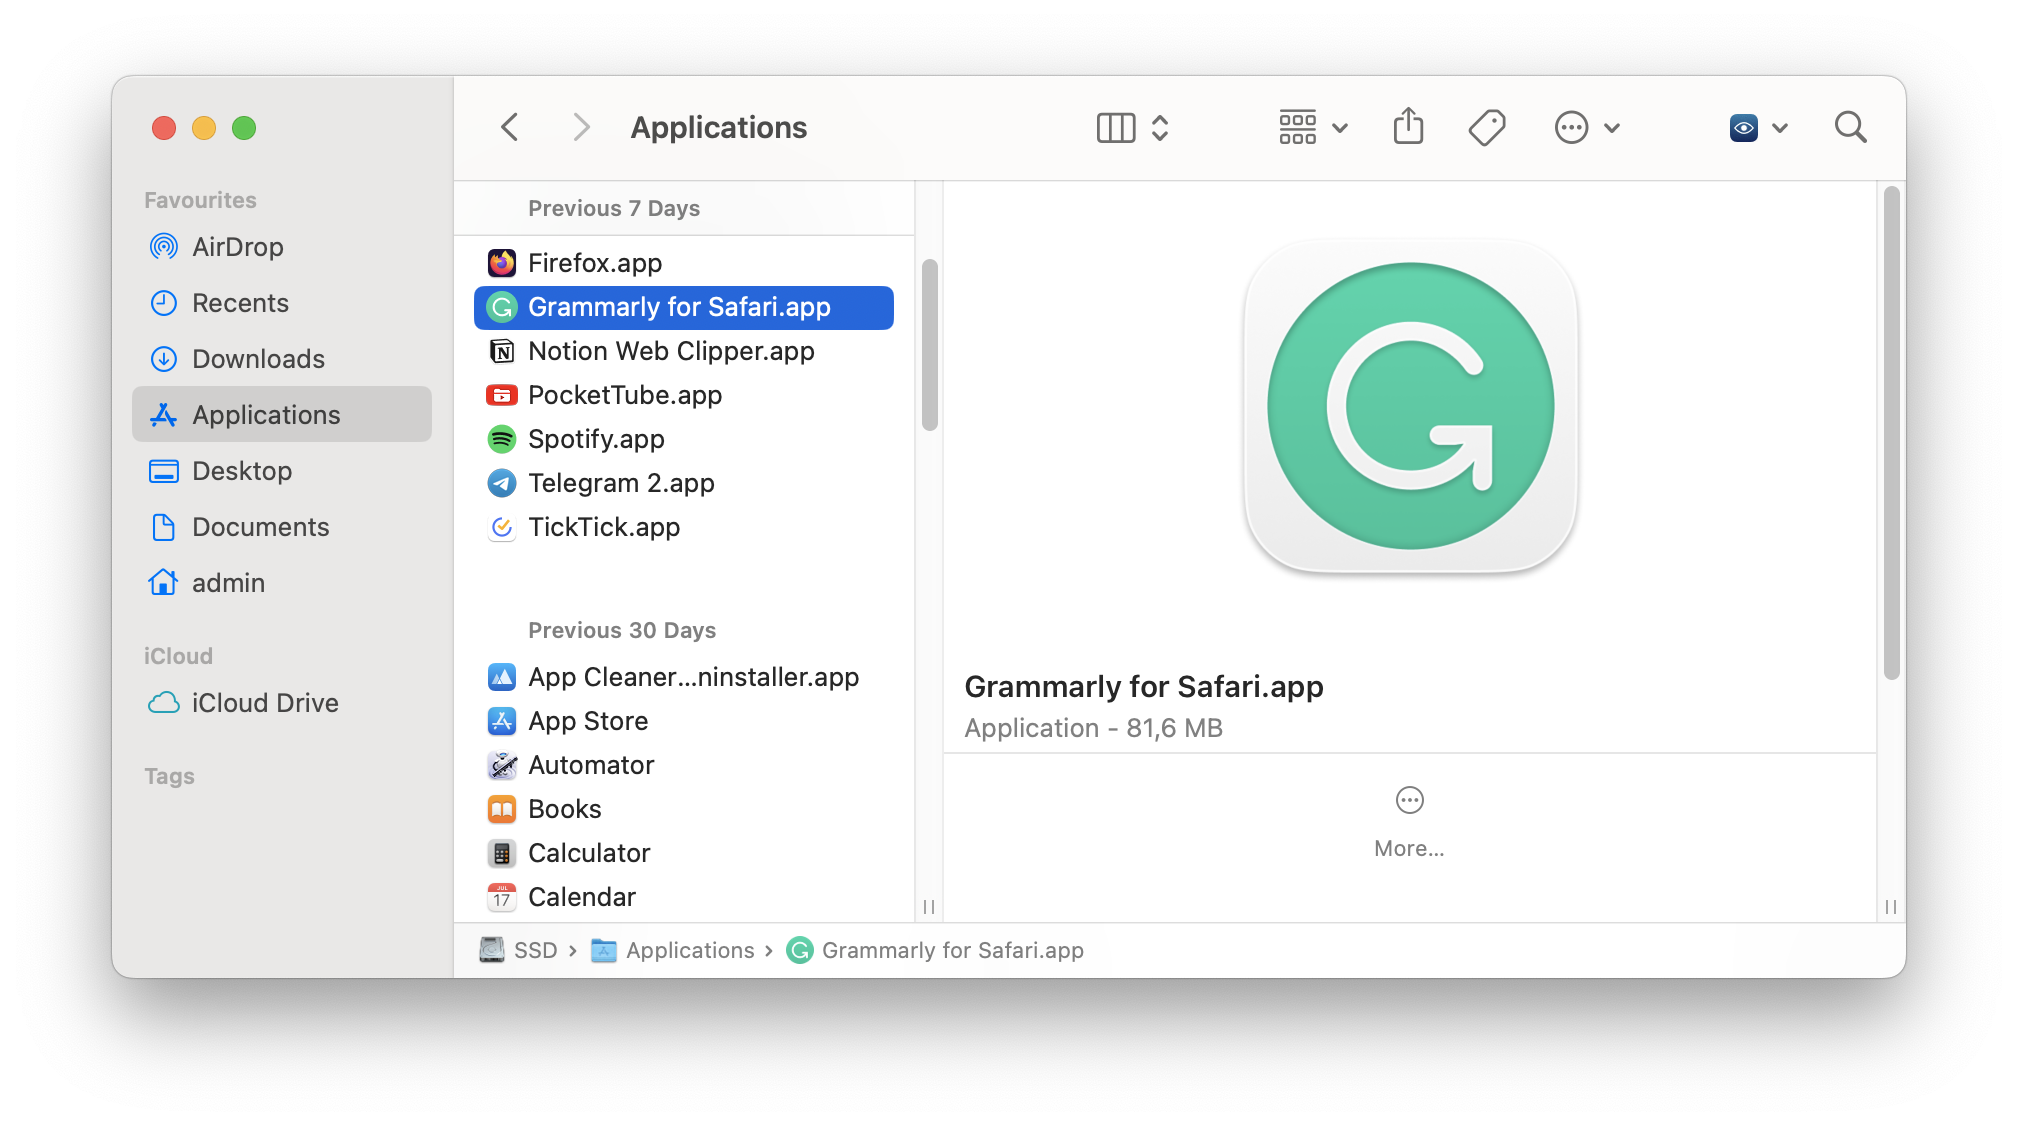The image size is (2018, 1126).
Task: Click the Search icon in toolbar
Action: pos(1852,128)
